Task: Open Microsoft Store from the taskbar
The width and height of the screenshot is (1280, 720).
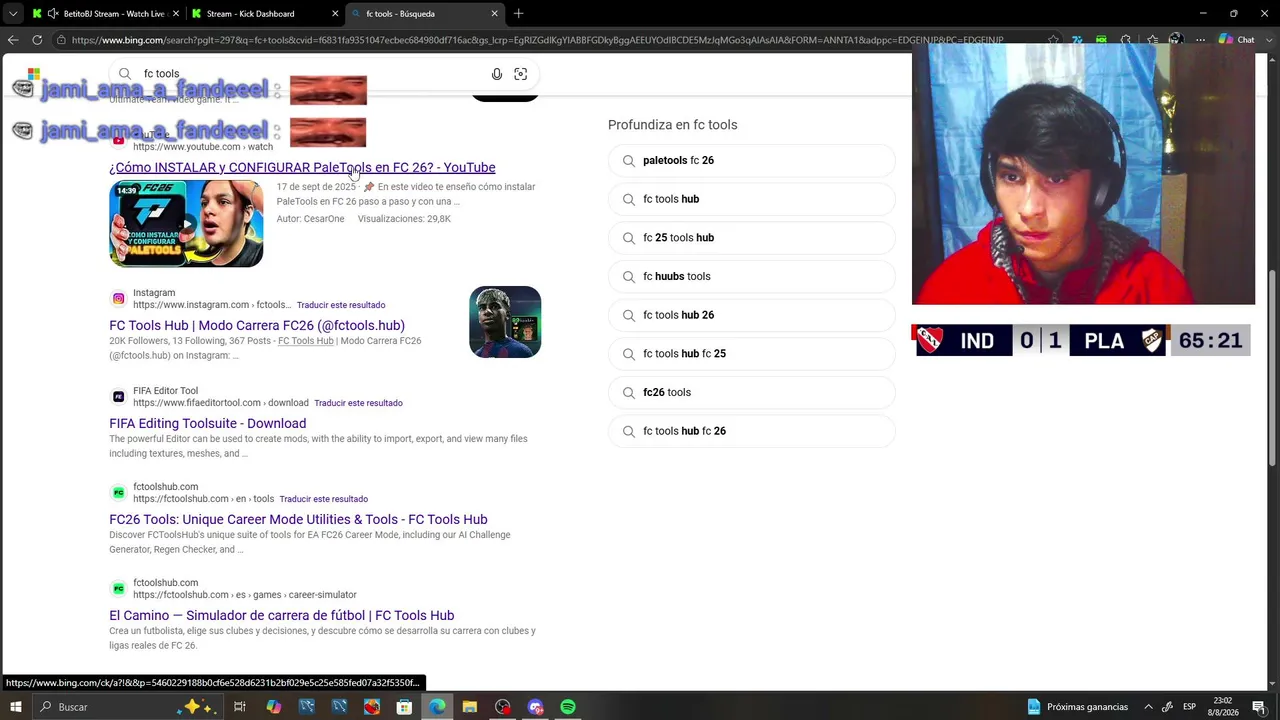Action: (x=404, y=707)
